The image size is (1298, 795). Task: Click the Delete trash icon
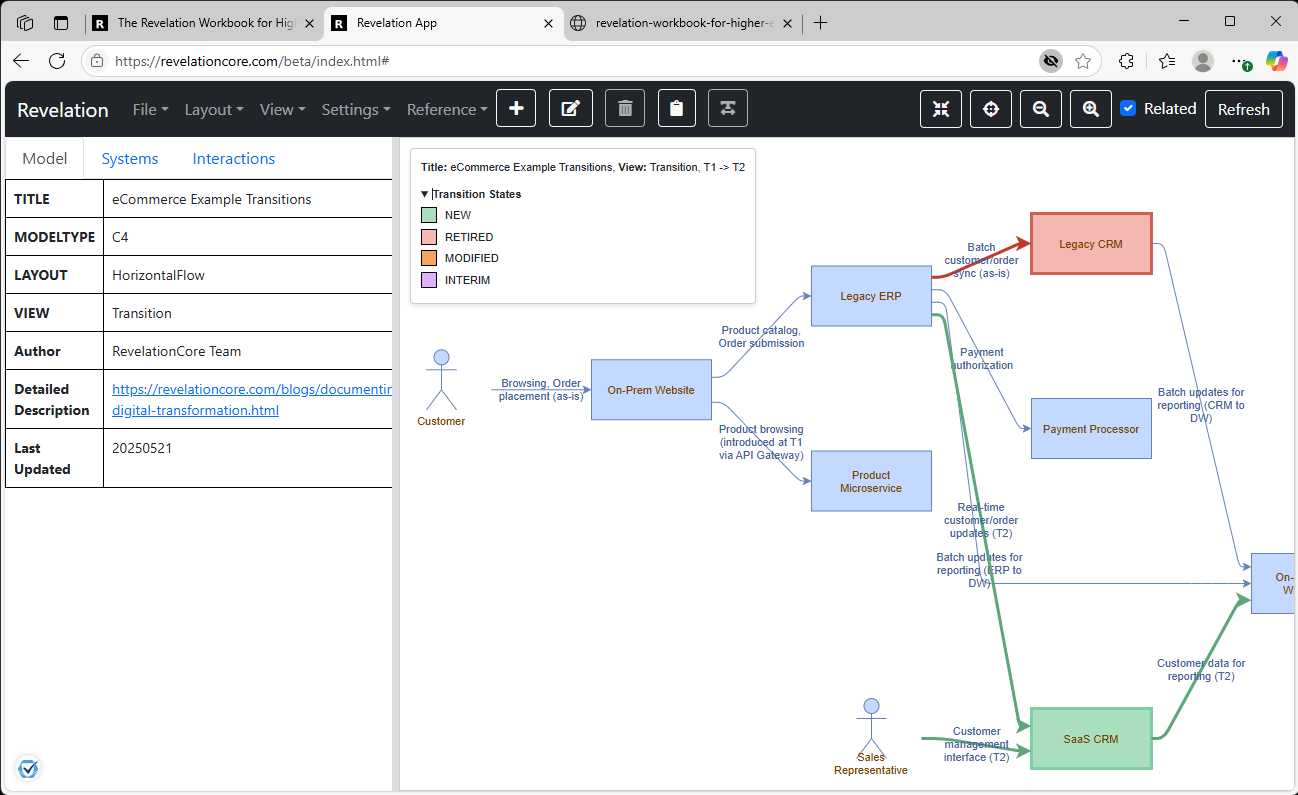pos(625,108)
